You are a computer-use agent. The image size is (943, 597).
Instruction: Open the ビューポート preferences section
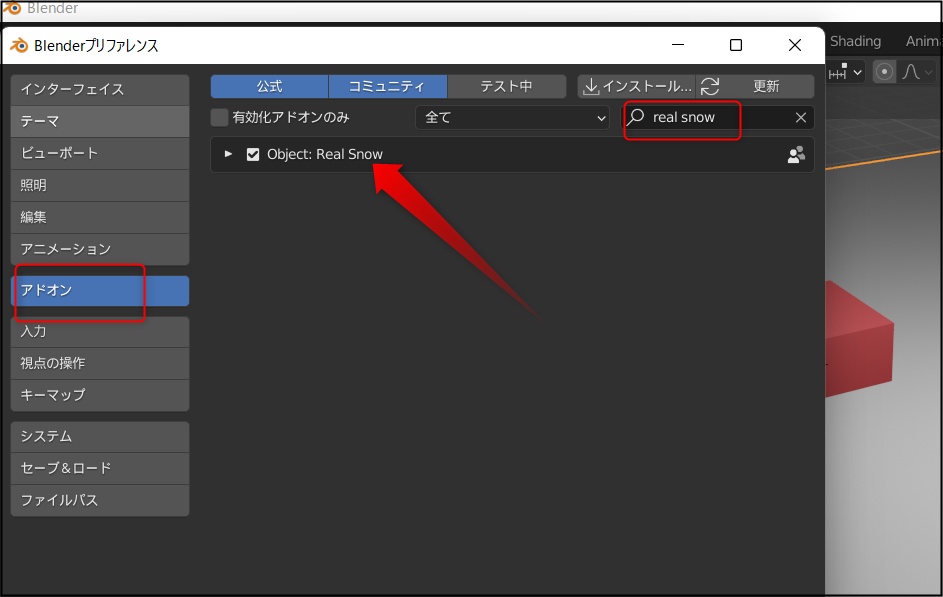(100, 153)
